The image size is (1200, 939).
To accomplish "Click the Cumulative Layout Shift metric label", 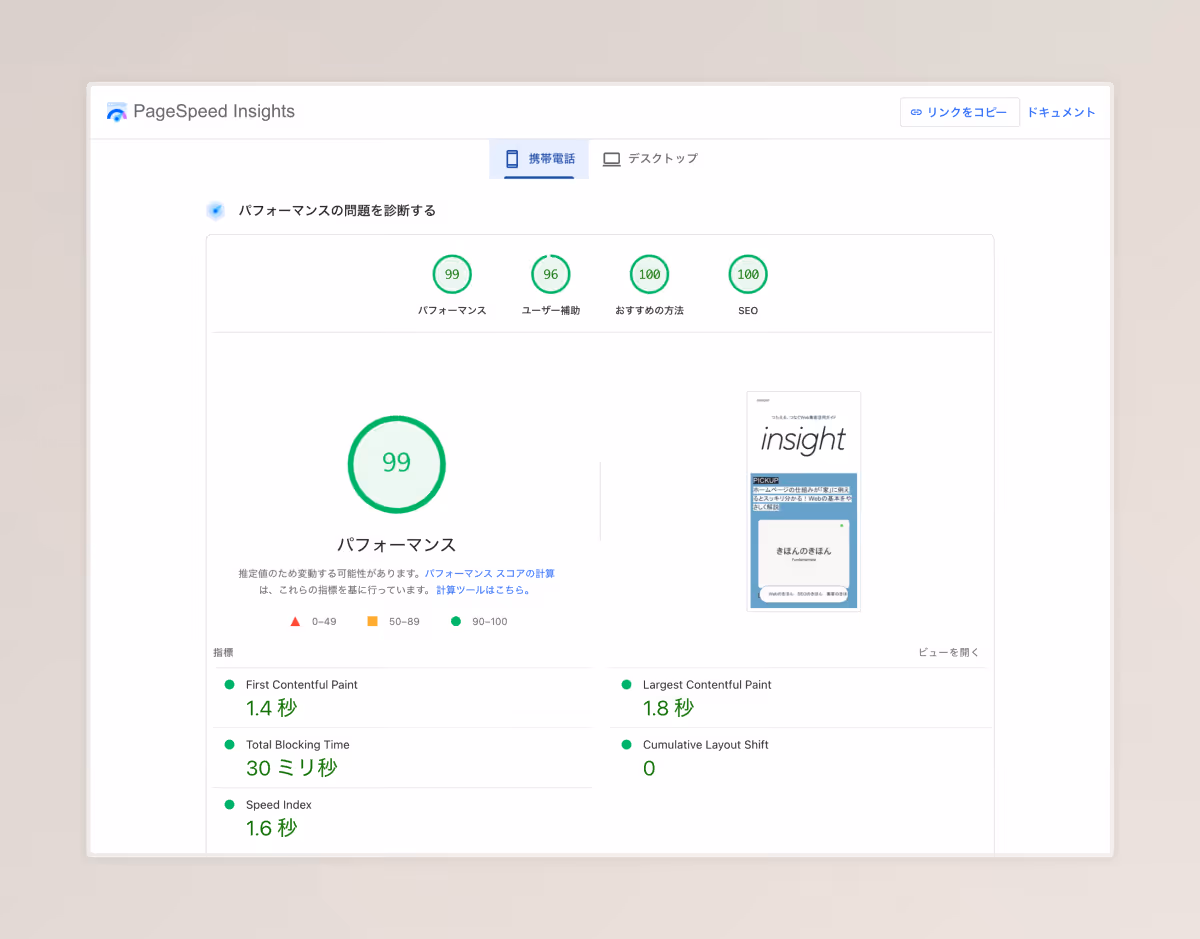I will [x=706, y=745].
